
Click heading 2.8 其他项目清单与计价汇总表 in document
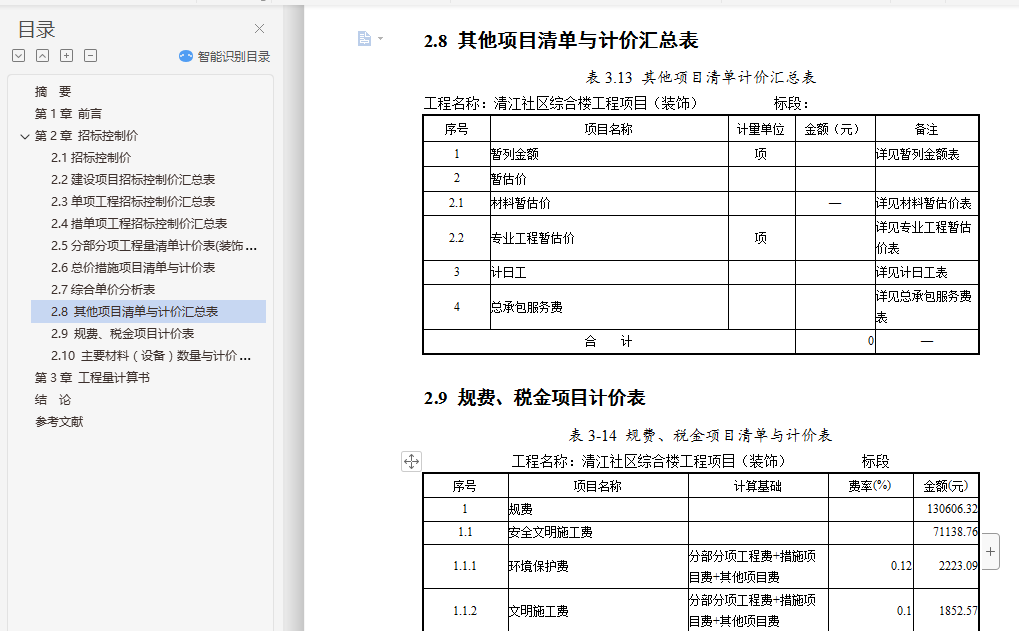click(x=561, y=41)
